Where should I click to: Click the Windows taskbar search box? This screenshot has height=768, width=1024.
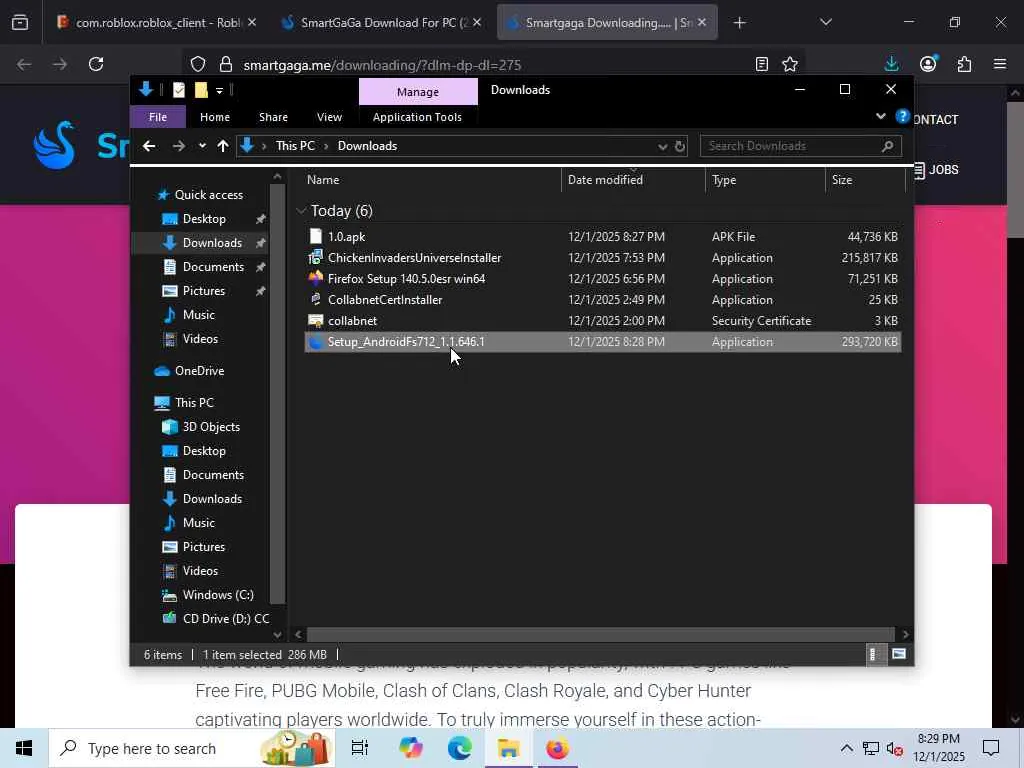[192, 748]
